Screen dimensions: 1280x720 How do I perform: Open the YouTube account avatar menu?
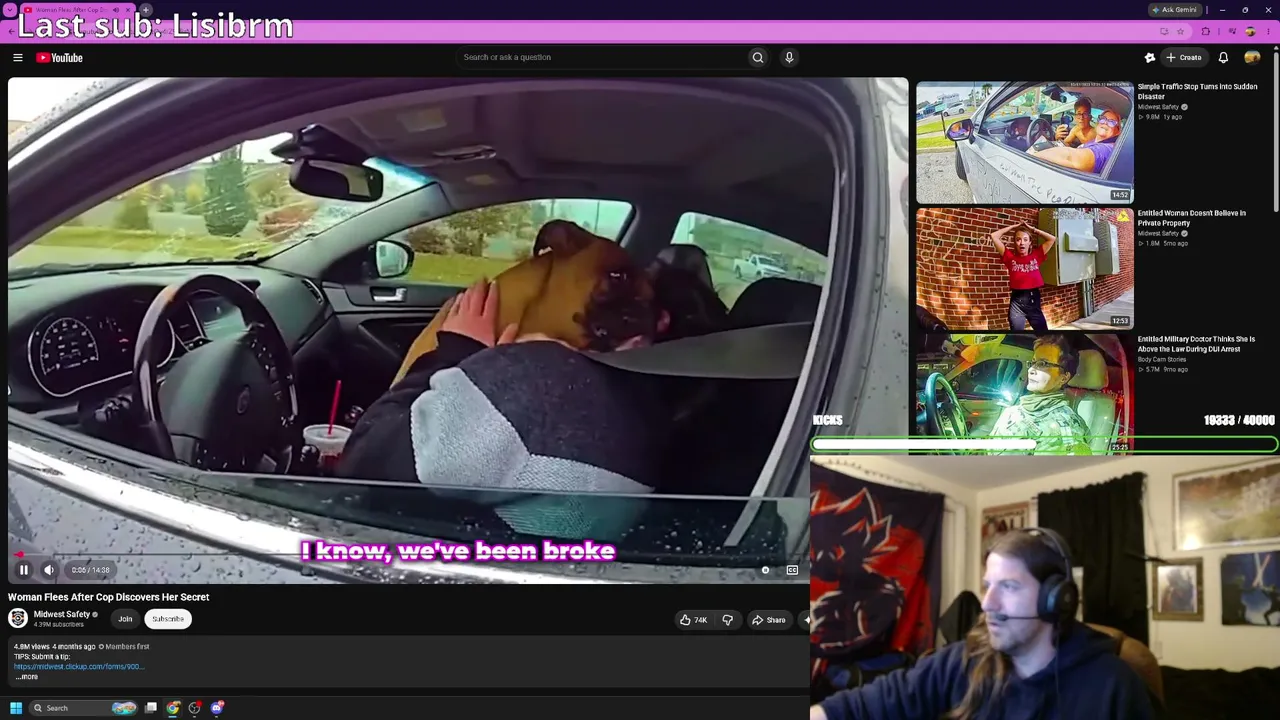(1252, 58)
